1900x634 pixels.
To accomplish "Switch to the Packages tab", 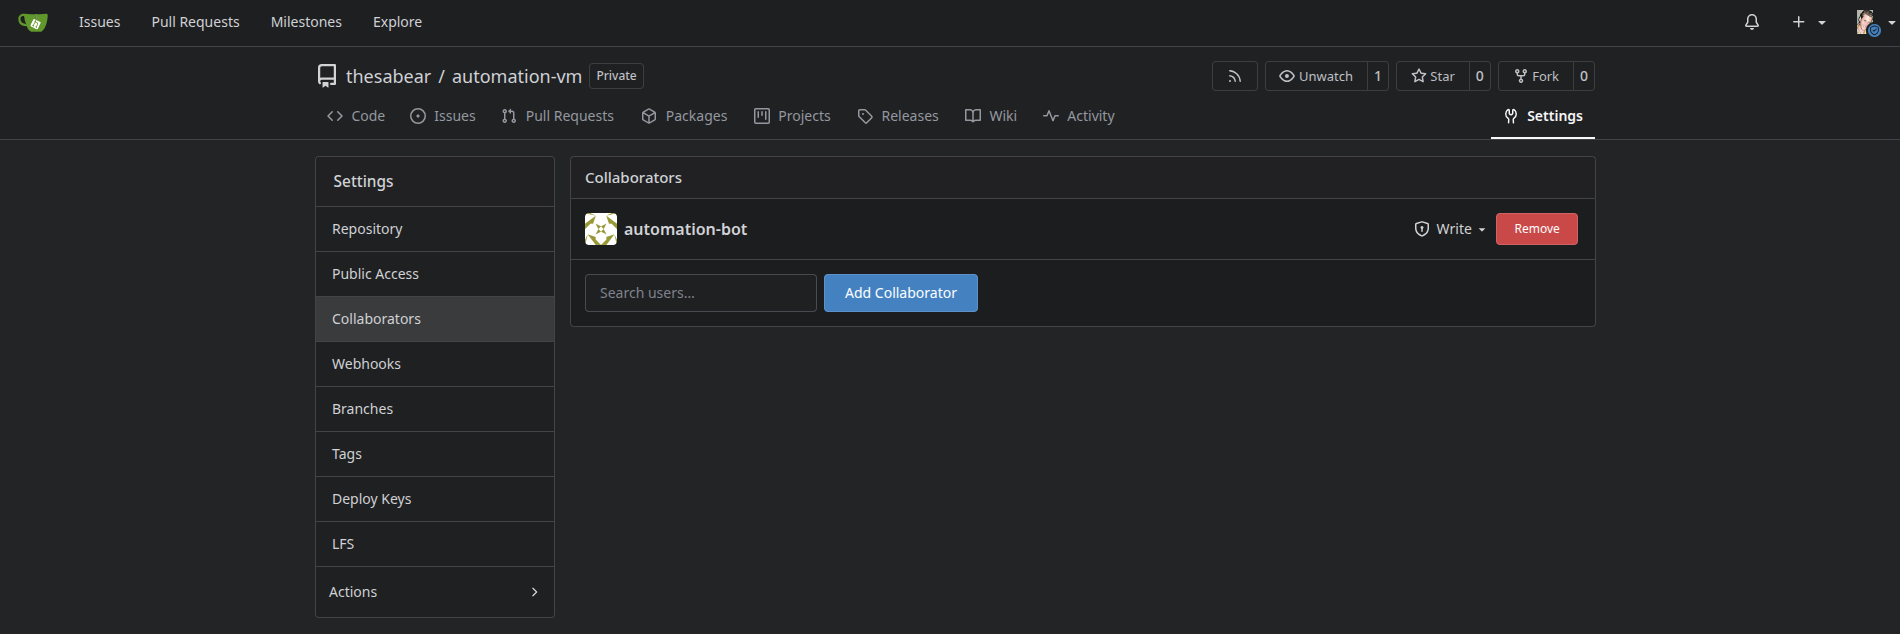I will 685,116.
